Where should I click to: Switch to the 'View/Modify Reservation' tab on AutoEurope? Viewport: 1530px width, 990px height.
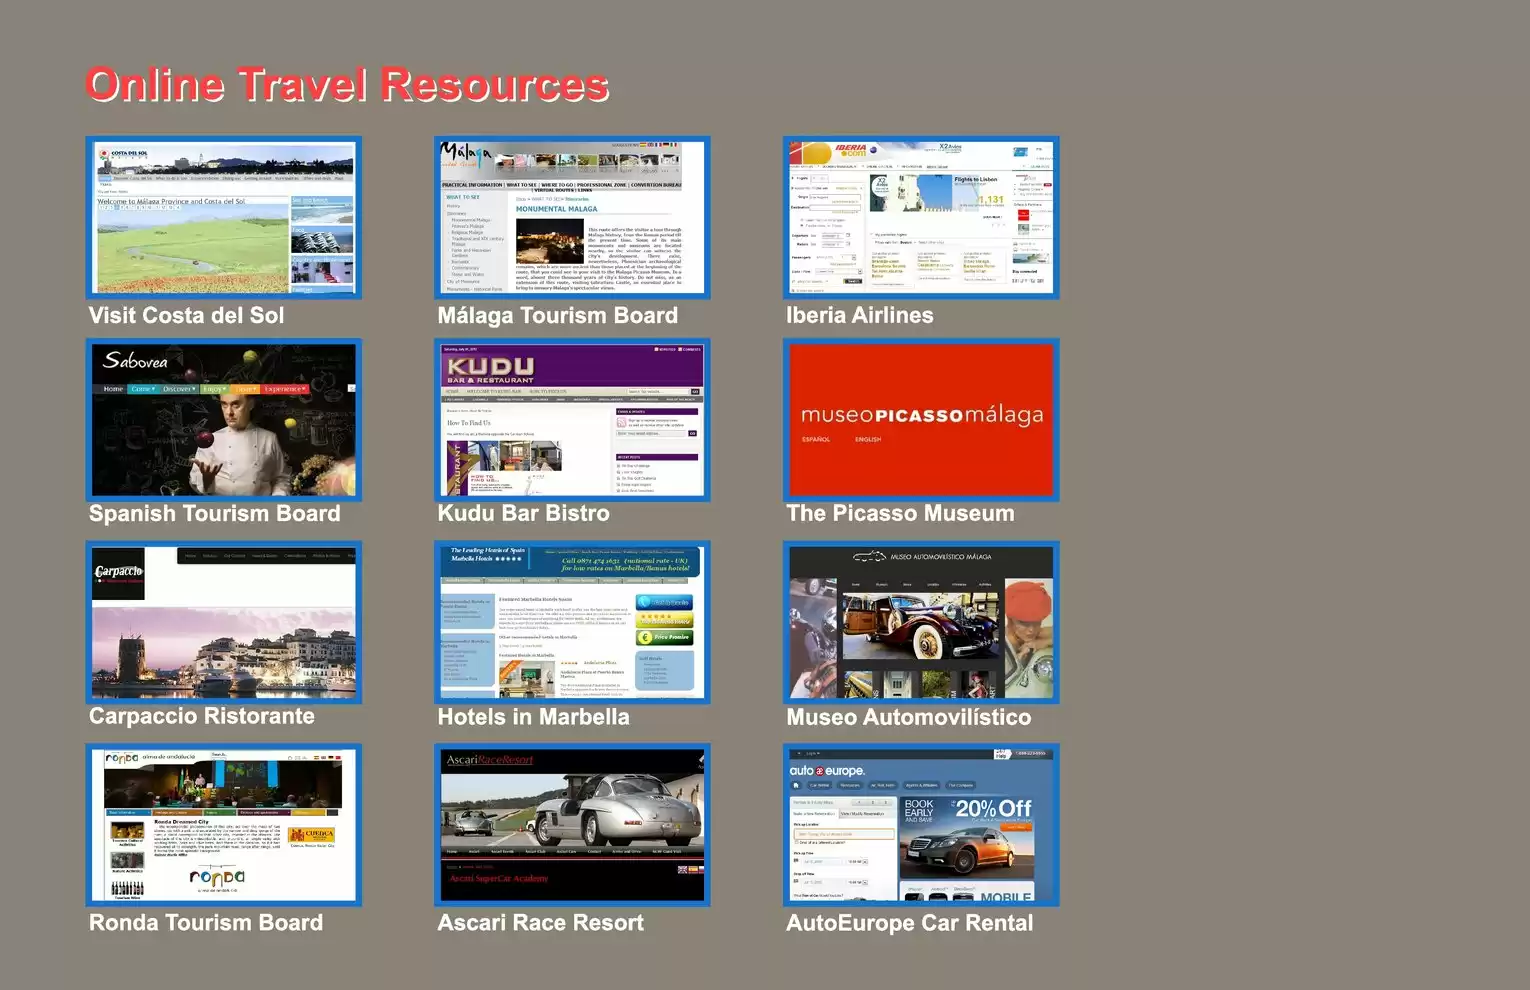863,813
